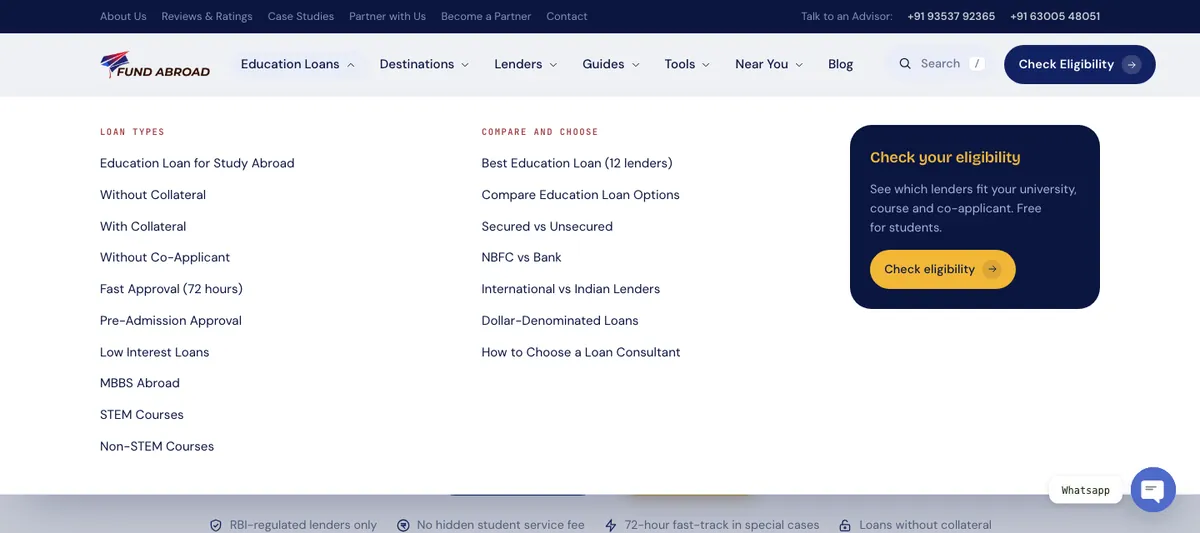Click the search magnifier icon
Viewport: 1200px width, 533px height.
pos(905,64)
